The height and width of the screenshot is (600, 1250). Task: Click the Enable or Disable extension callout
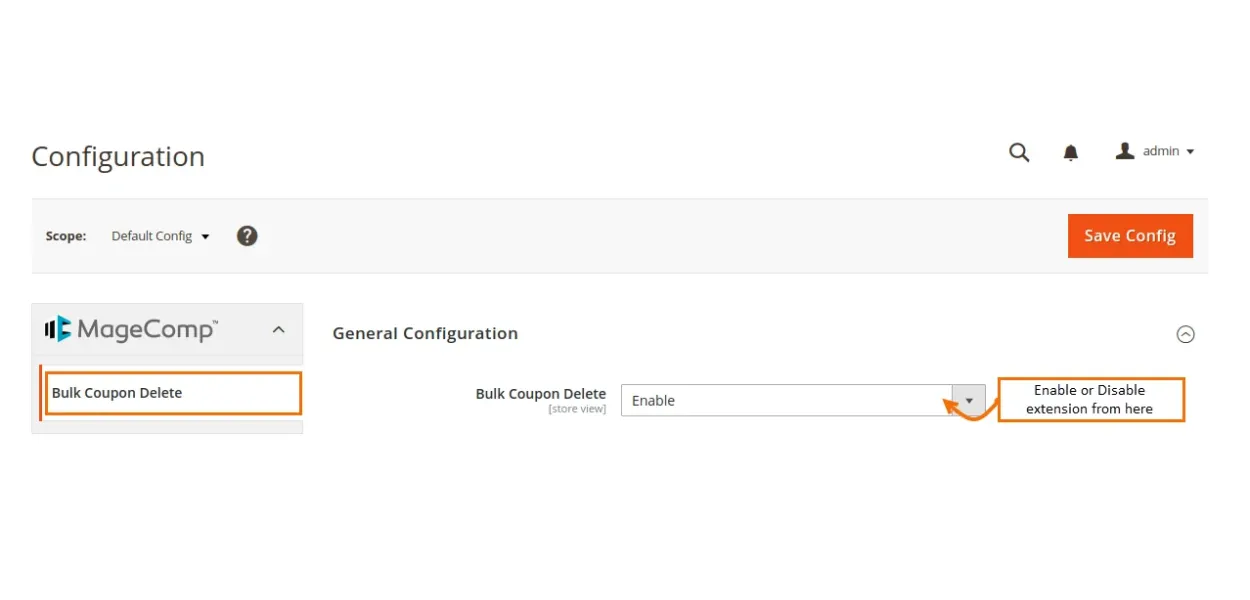[x=1090, y=399]
